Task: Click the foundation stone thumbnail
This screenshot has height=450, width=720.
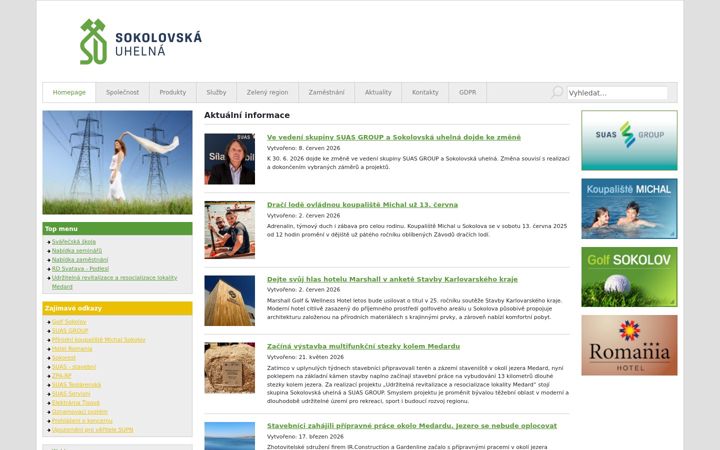Action: point(230,368)
